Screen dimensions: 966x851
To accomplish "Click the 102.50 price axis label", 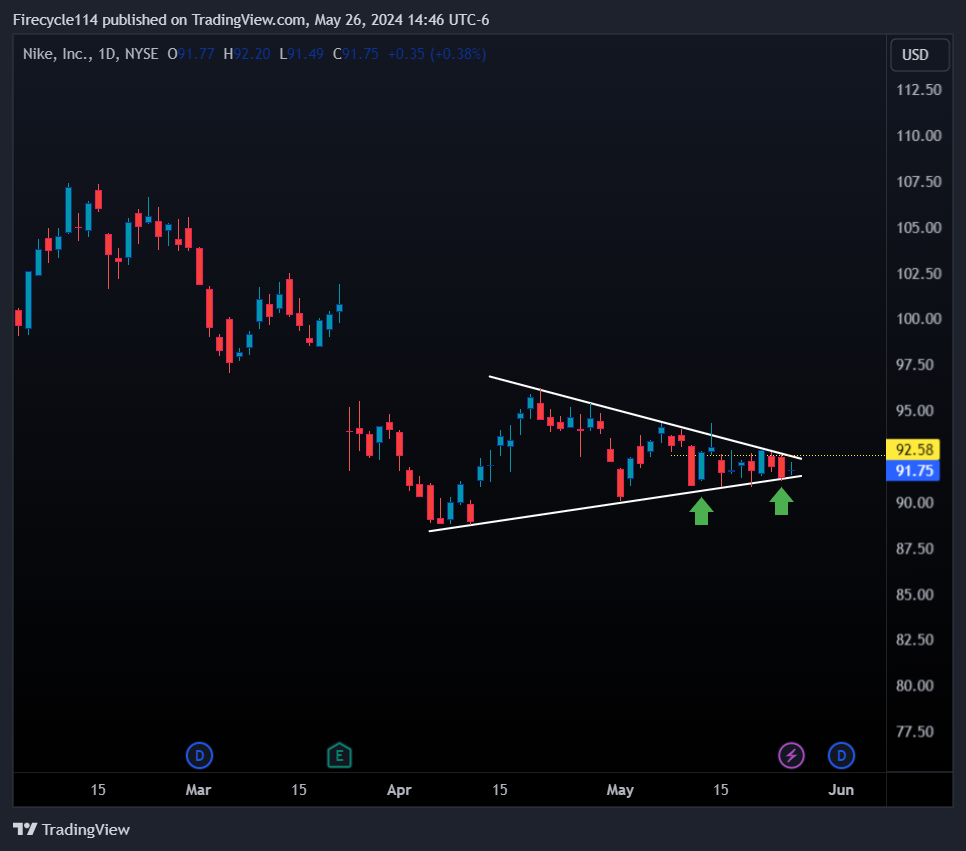I will coord(919,273).
